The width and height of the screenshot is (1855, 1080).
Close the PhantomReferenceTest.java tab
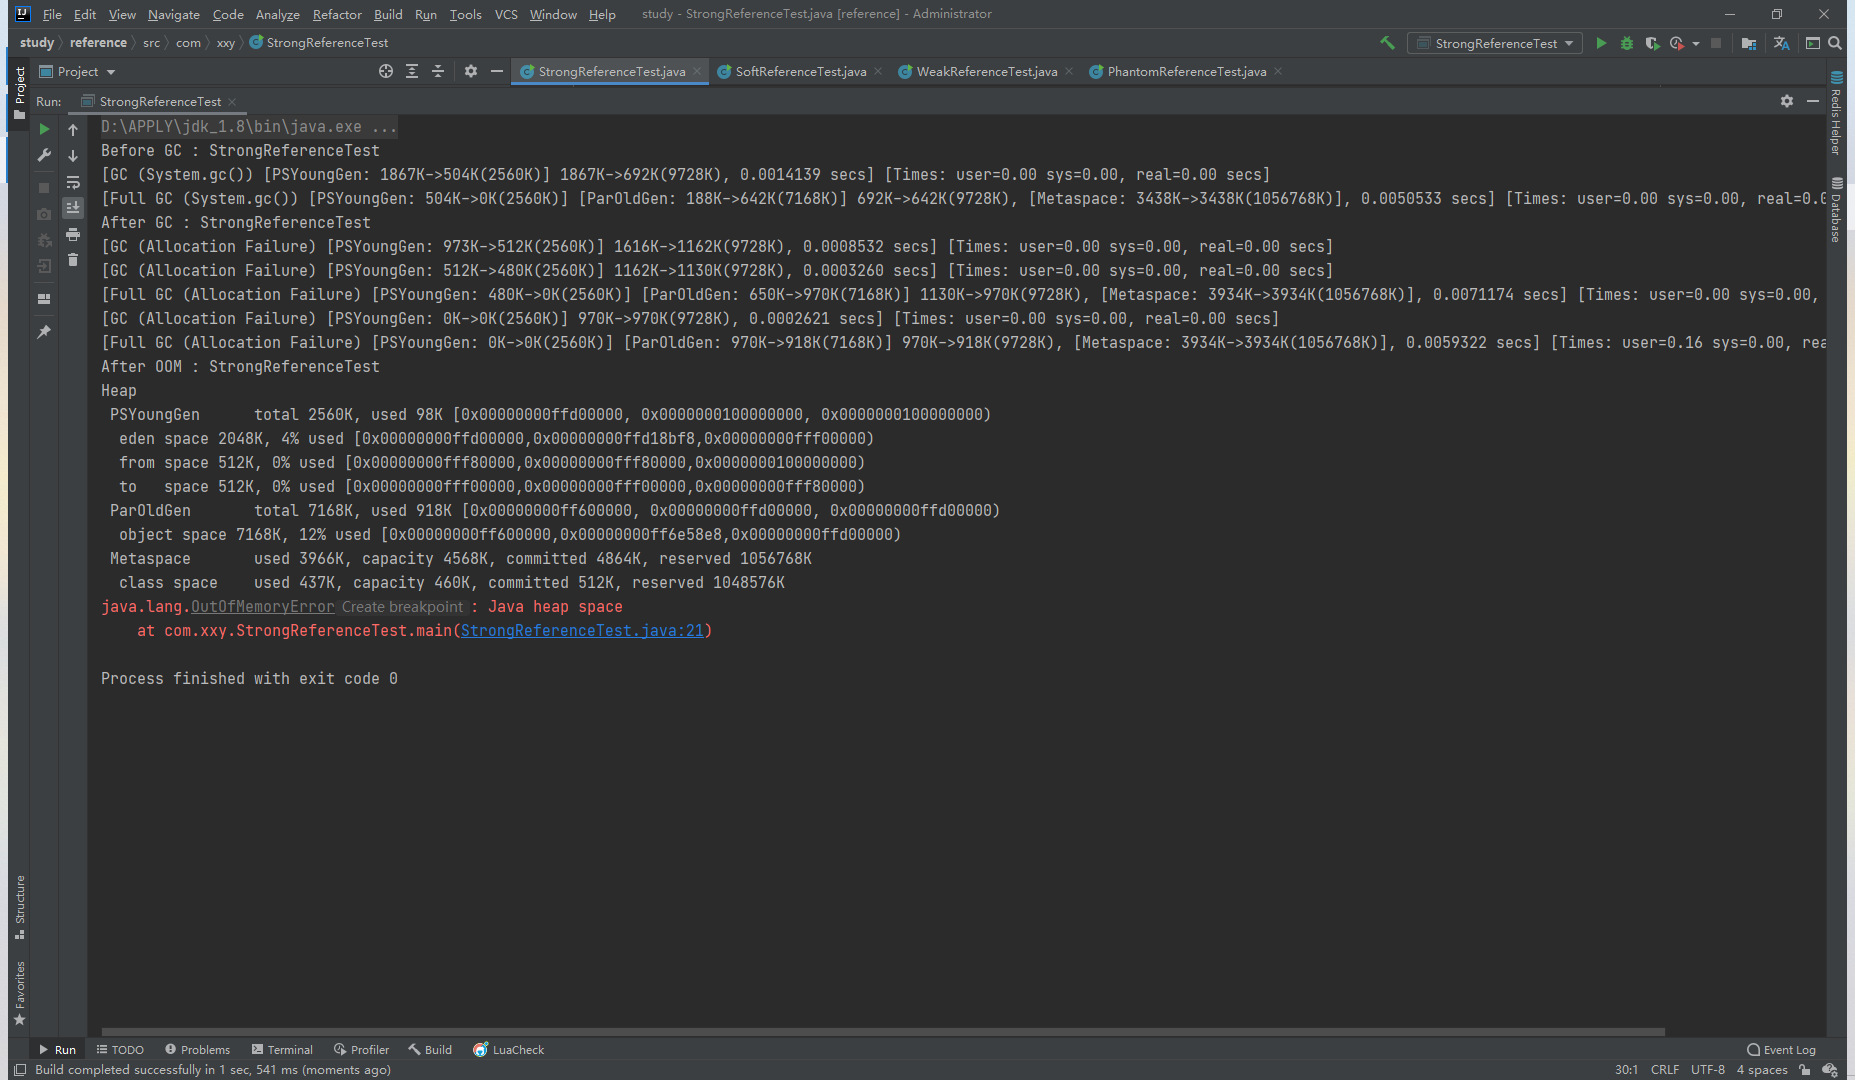click(x=1278, y=71)
